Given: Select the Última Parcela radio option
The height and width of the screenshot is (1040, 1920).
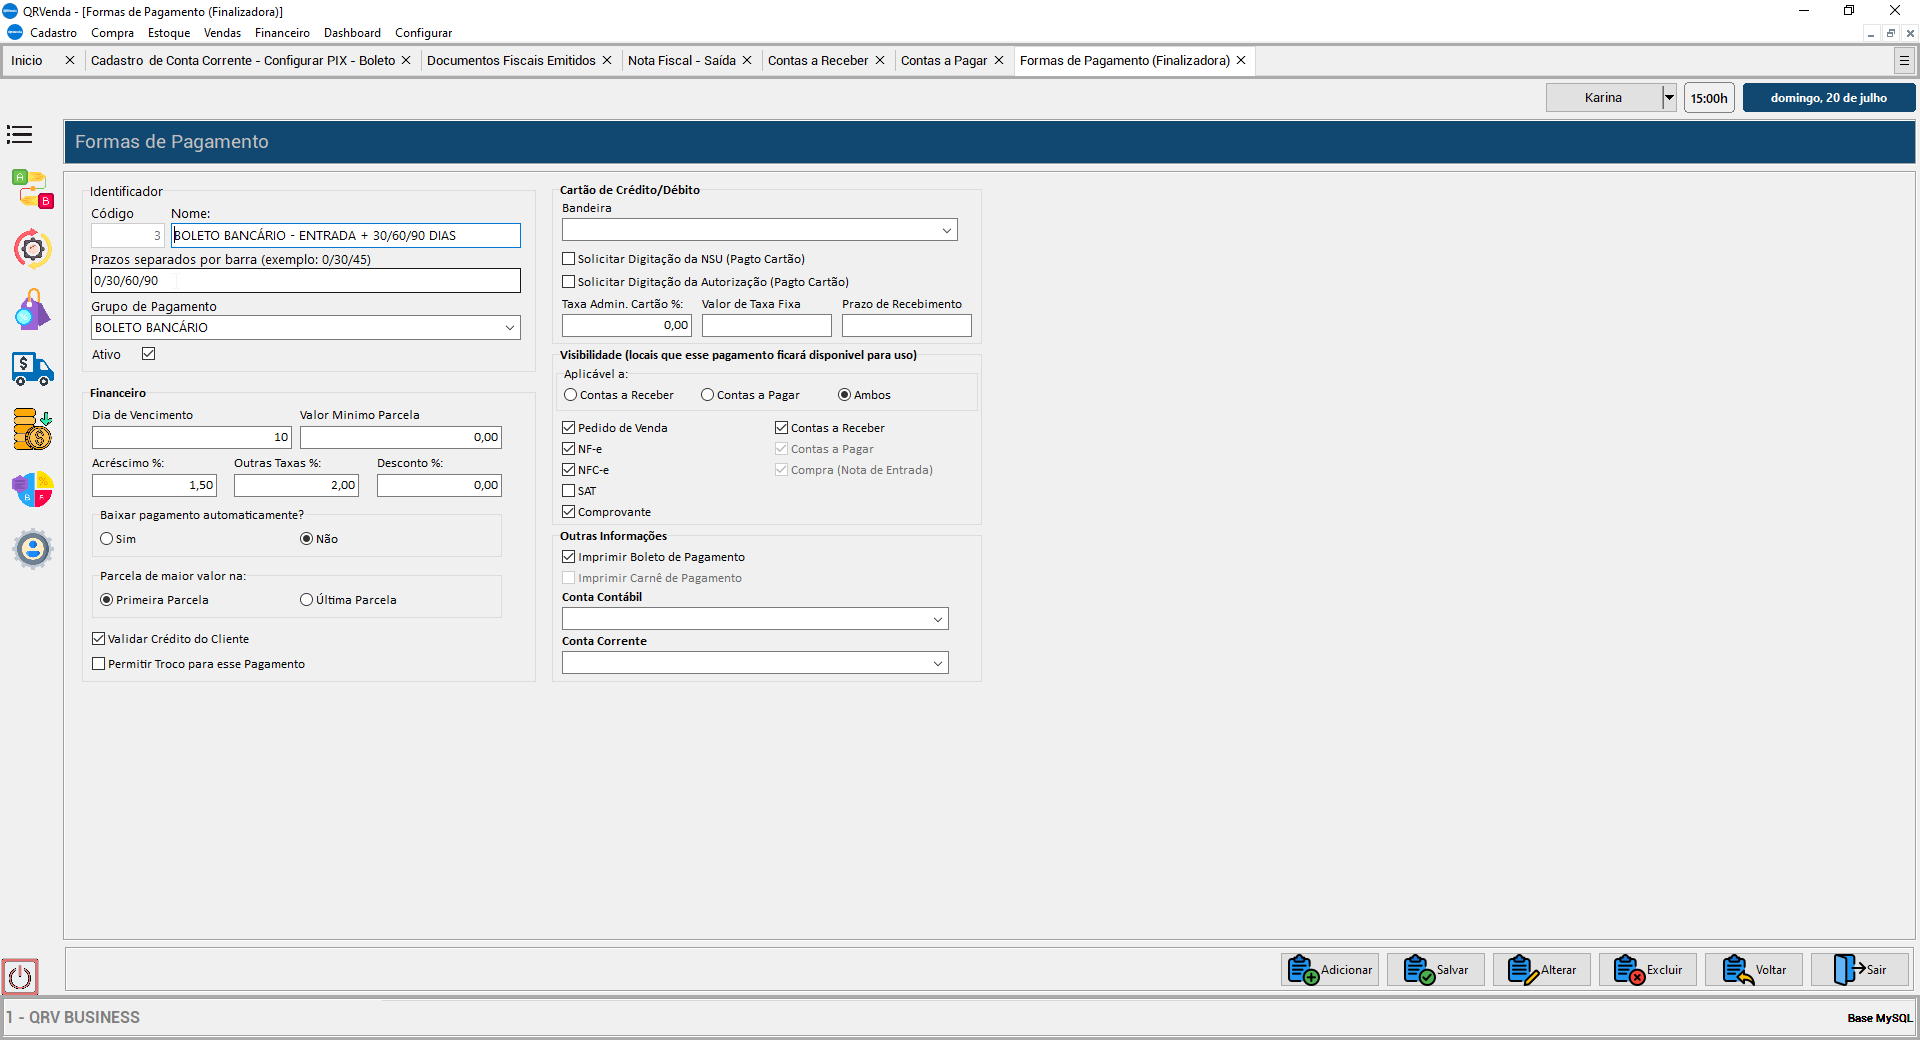Looking at the screenshot, I should pos(307,600).
